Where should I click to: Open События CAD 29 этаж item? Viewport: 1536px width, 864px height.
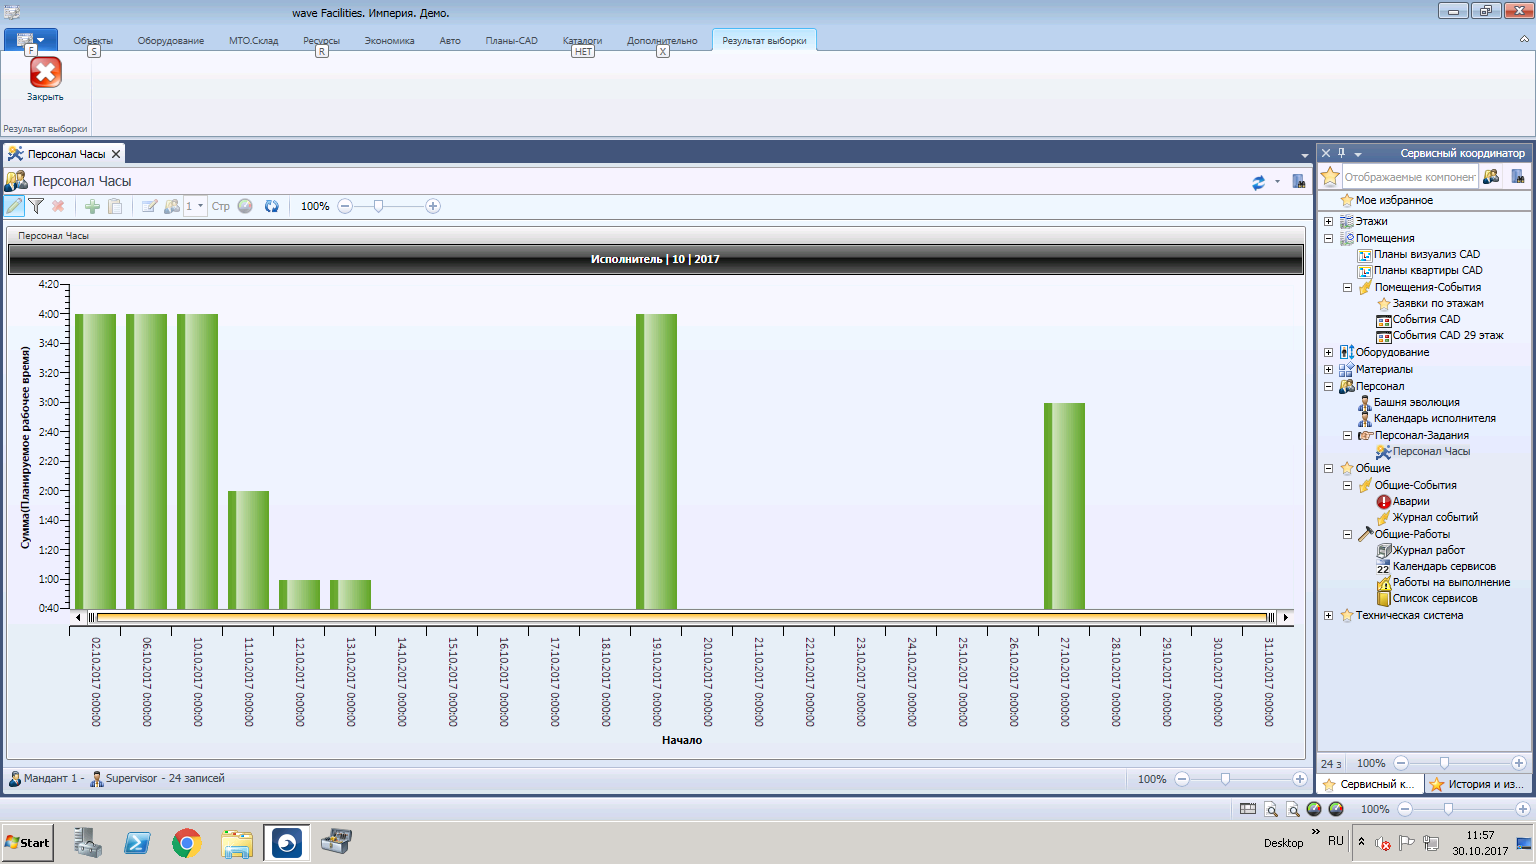(1448, 335)
